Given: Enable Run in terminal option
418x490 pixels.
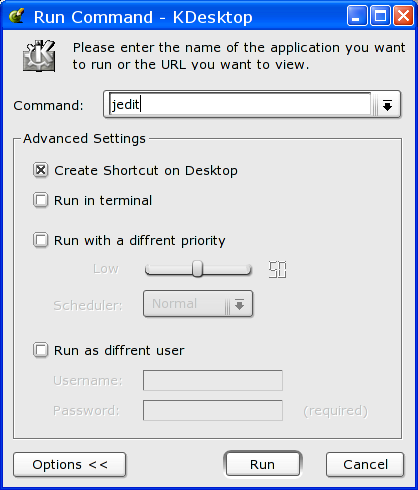Looking at the screenshot, I should [41, 200].
